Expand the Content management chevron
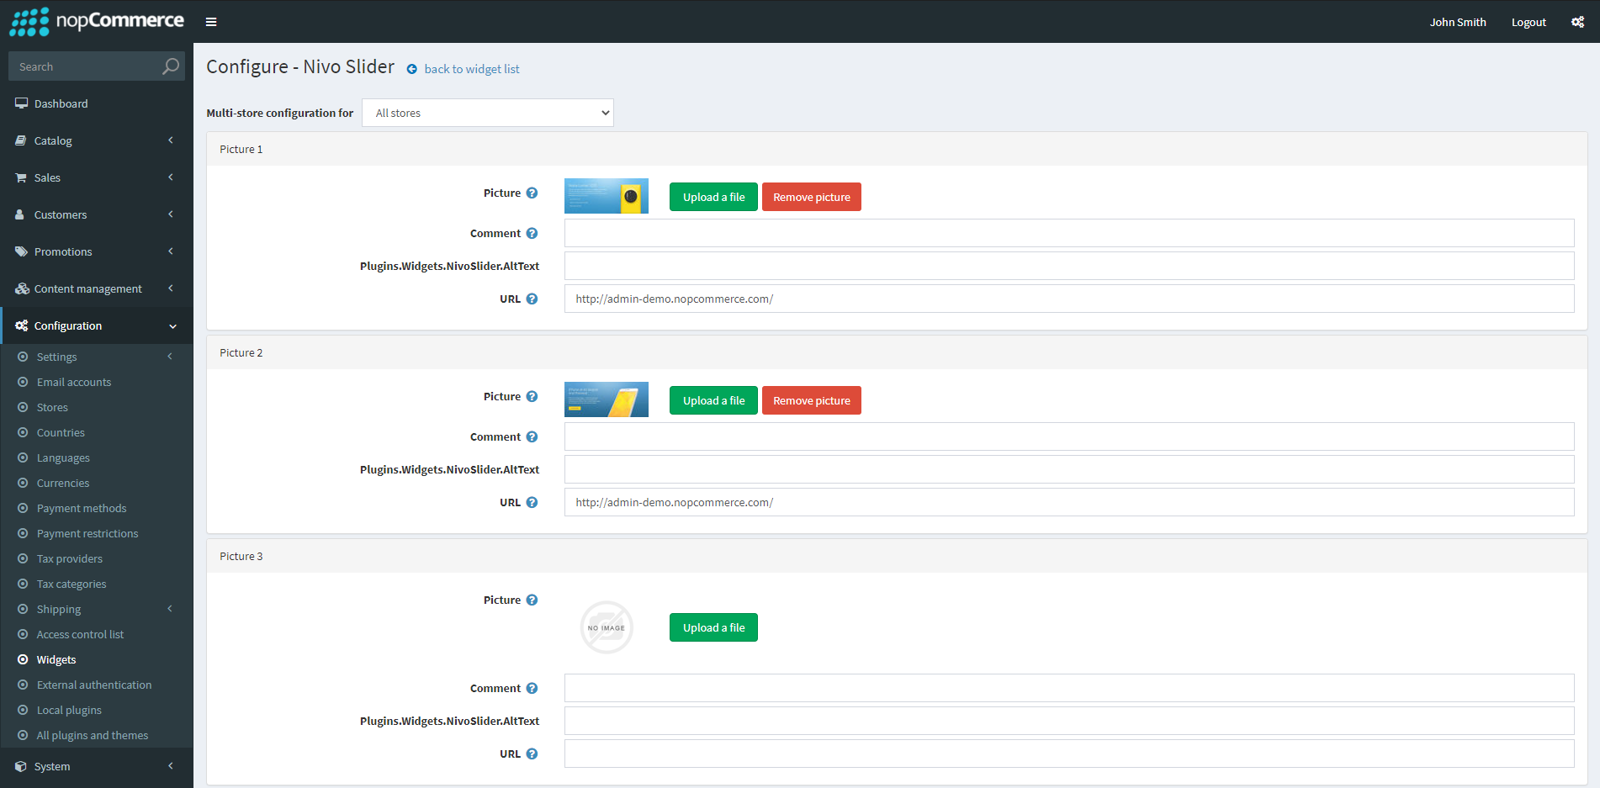Image resolution: width=1600 pixels, height=788 pixels. (x=171, y=289)
